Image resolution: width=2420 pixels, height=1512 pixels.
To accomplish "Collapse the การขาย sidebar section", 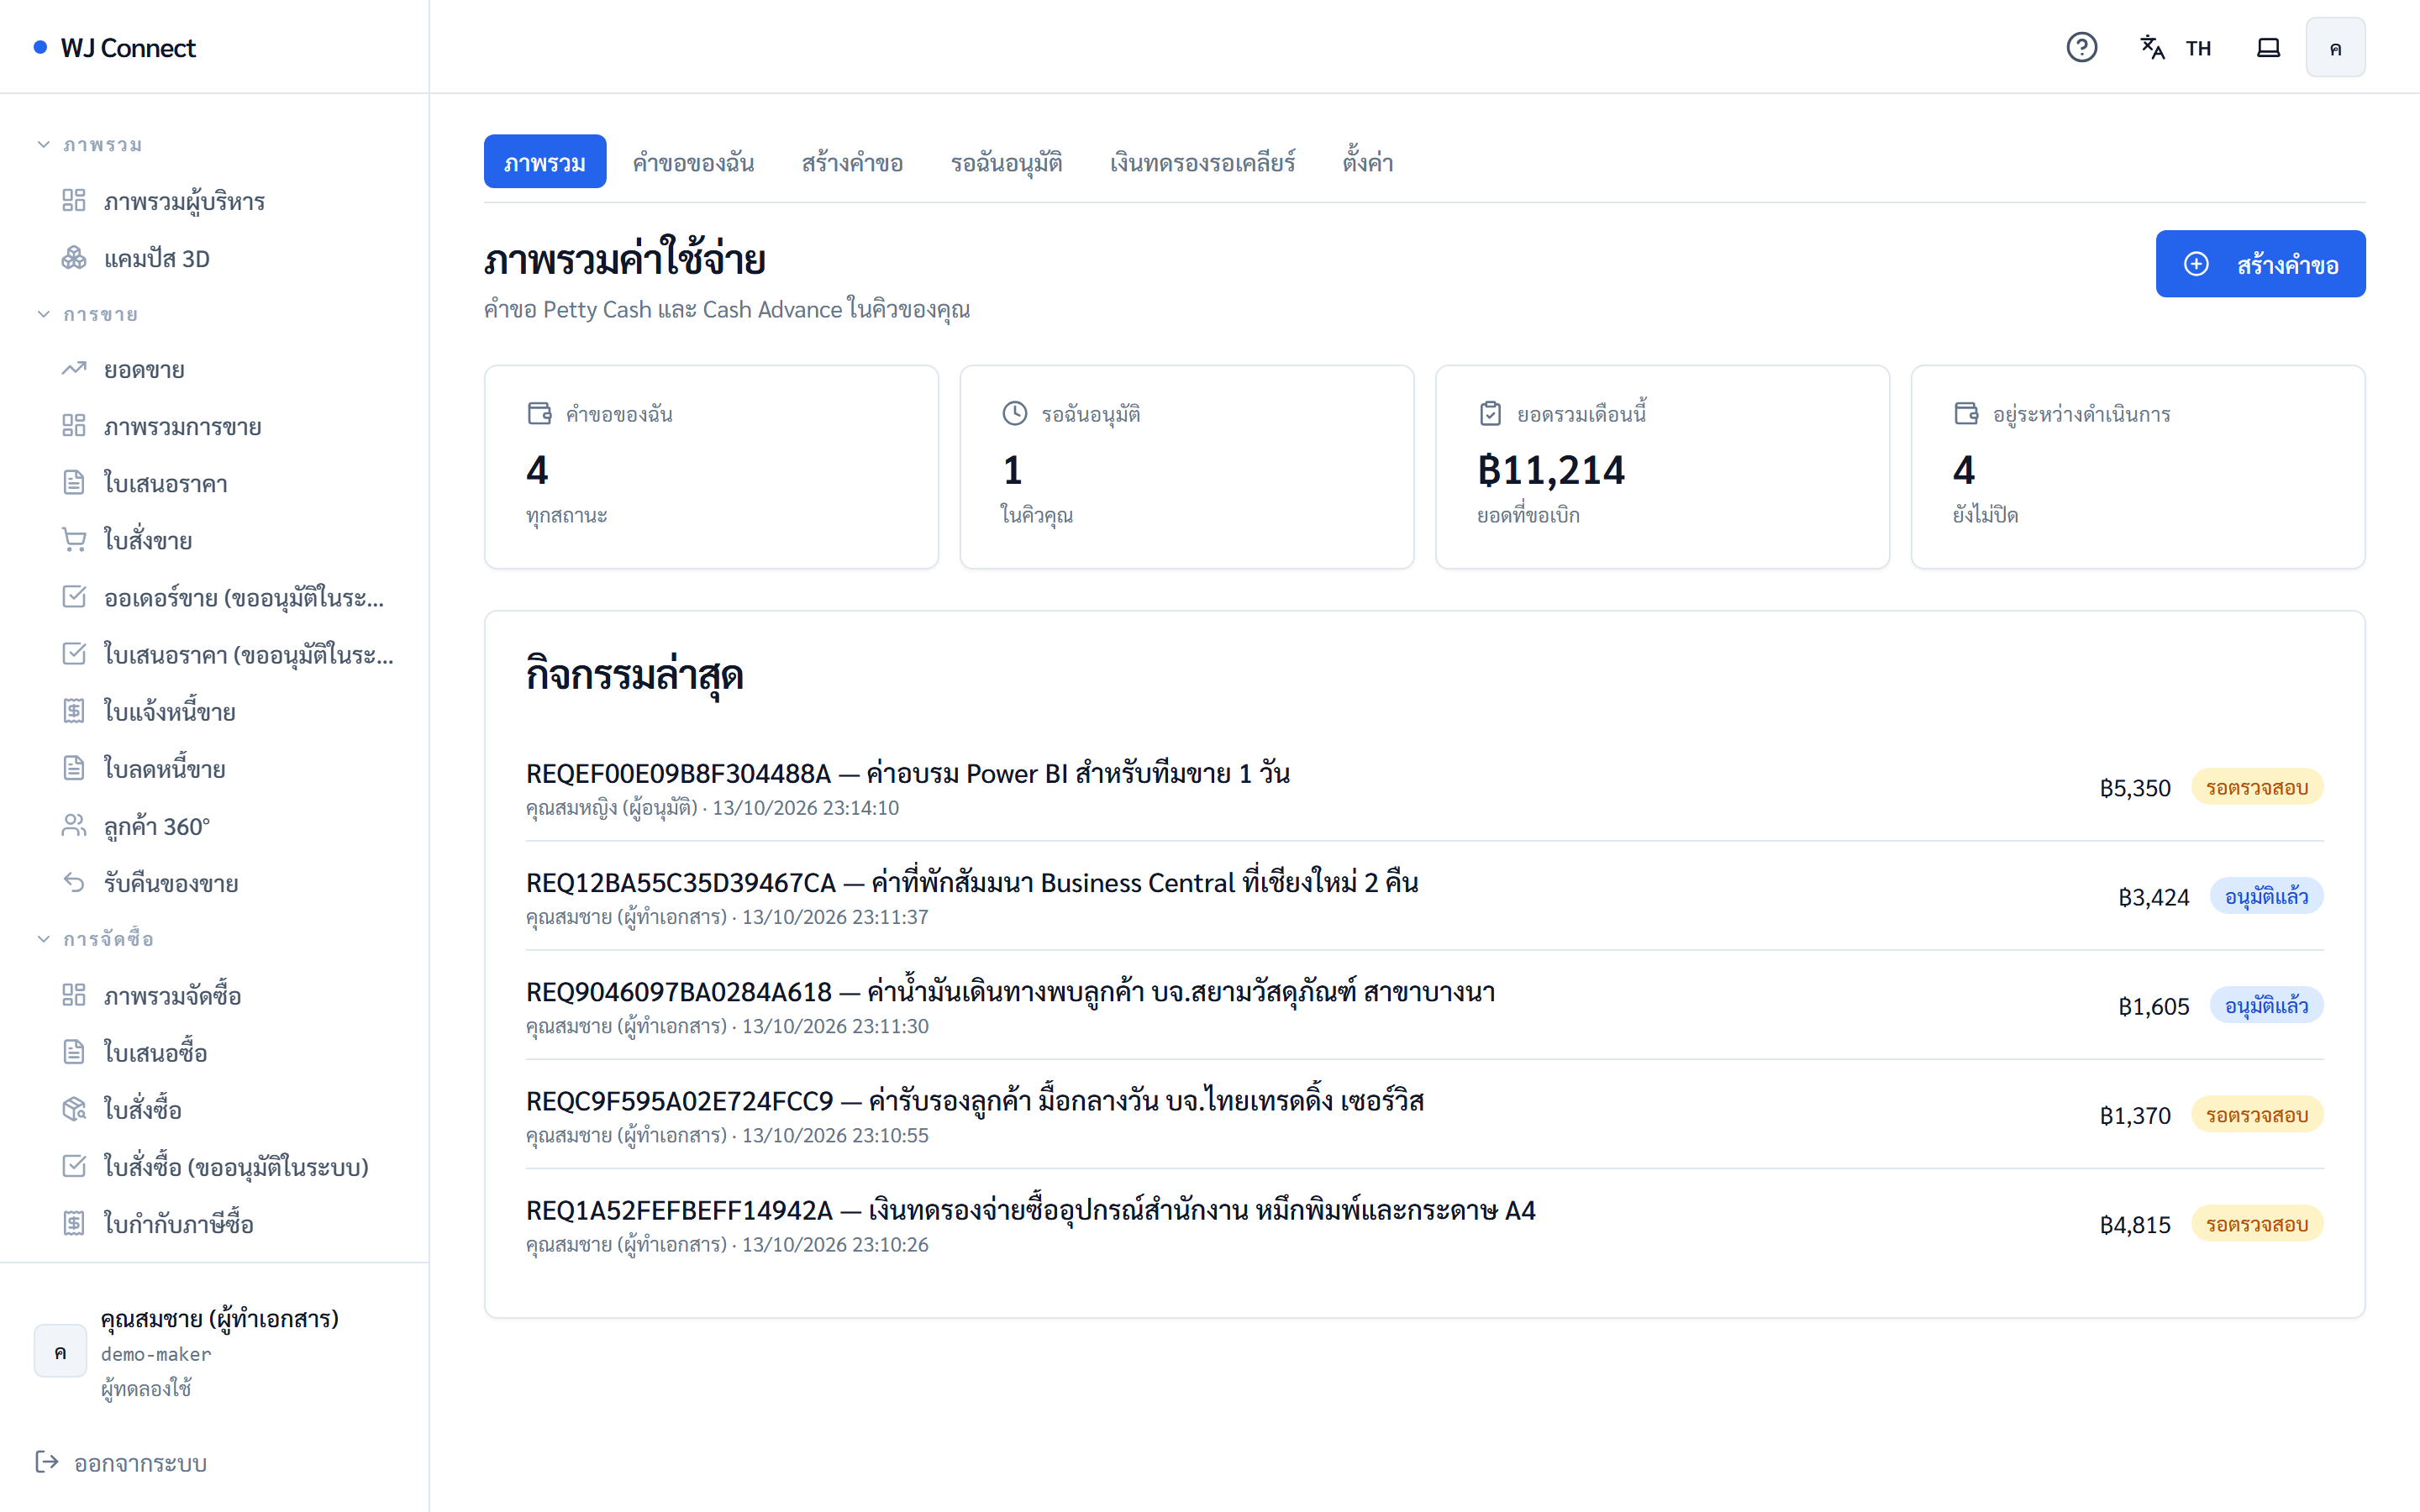I will 86,314.
